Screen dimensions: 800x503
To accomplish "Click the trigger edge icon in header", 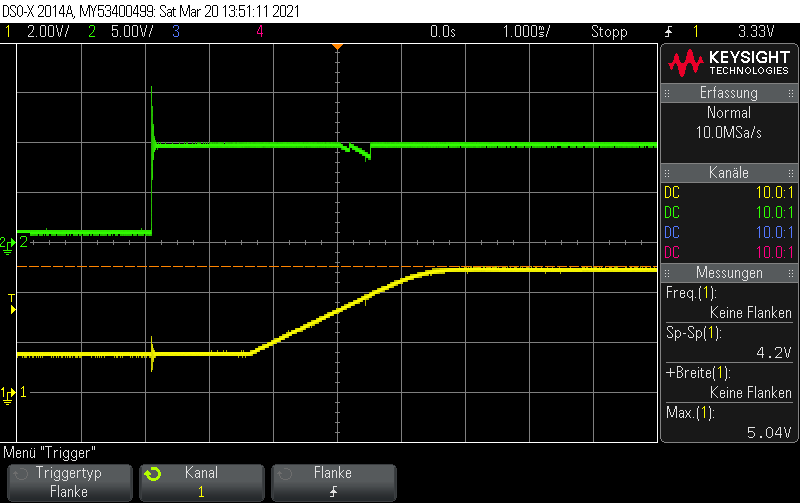I will (668, 32).
